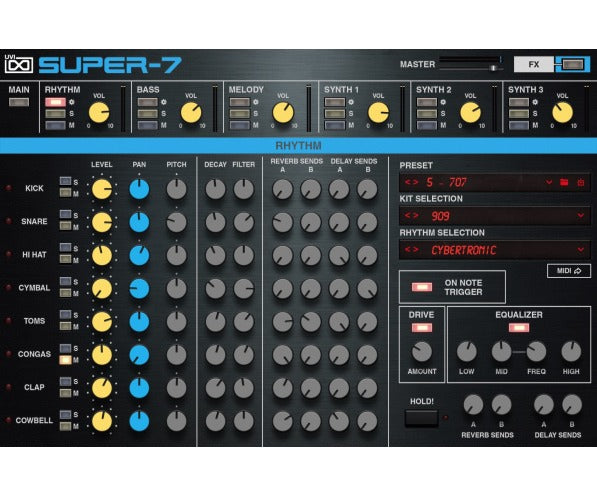Step preset with the arrows beside S - 707

click(x=412, y=182)
